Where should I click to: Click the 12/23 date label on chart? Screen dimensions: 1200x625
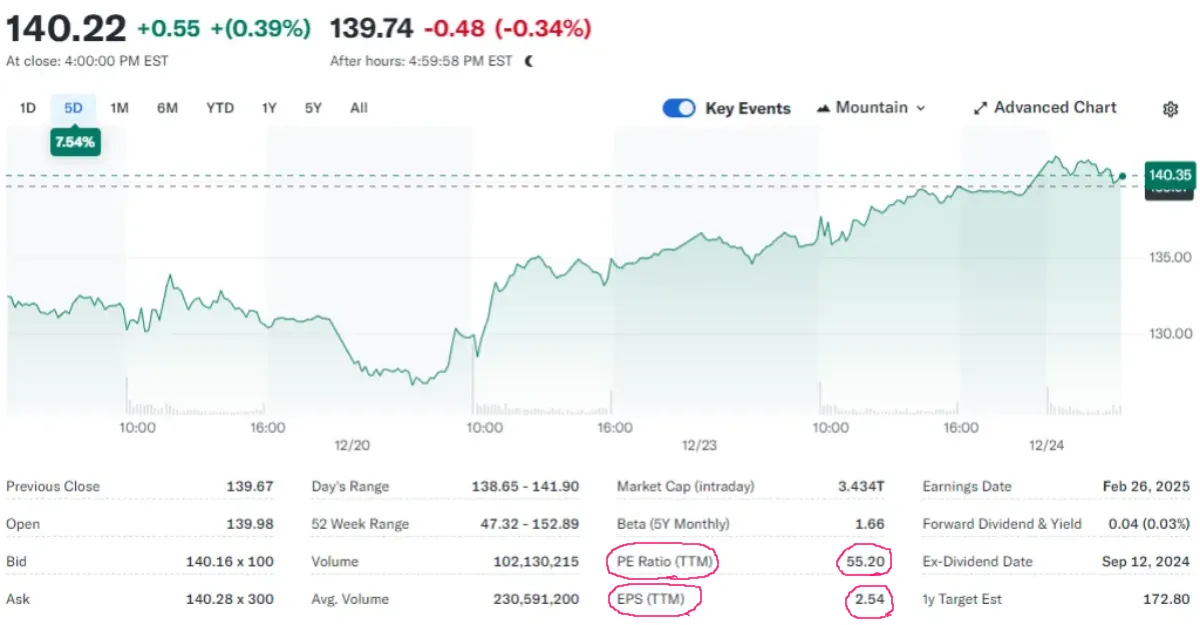(699, 445)
